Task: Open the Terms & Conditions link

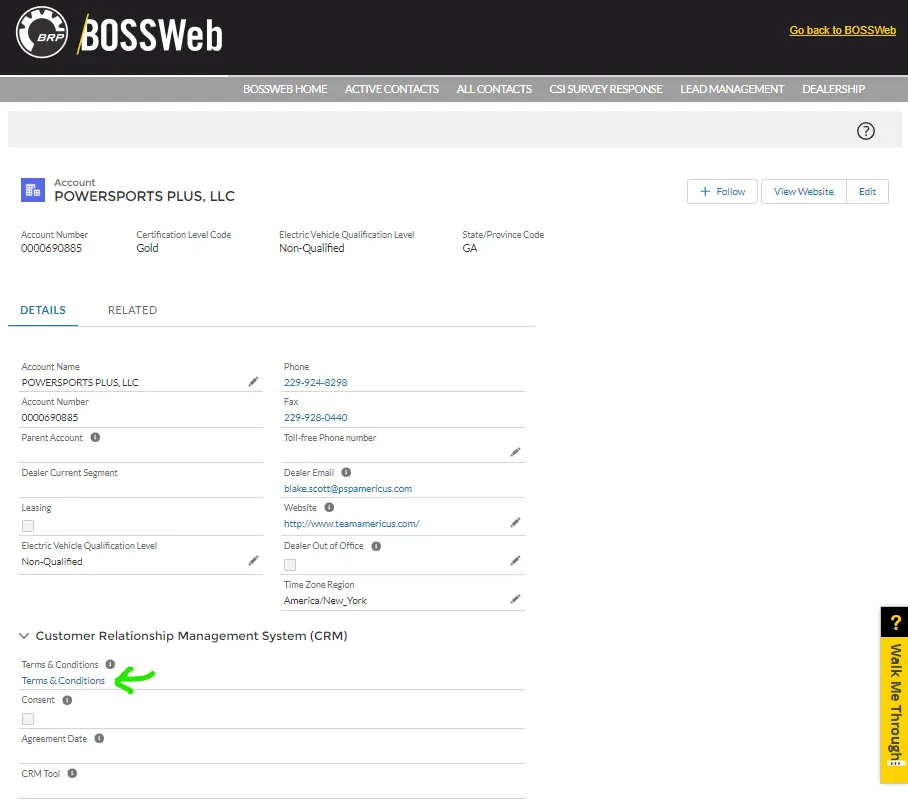Action: [x=63, y=681]
